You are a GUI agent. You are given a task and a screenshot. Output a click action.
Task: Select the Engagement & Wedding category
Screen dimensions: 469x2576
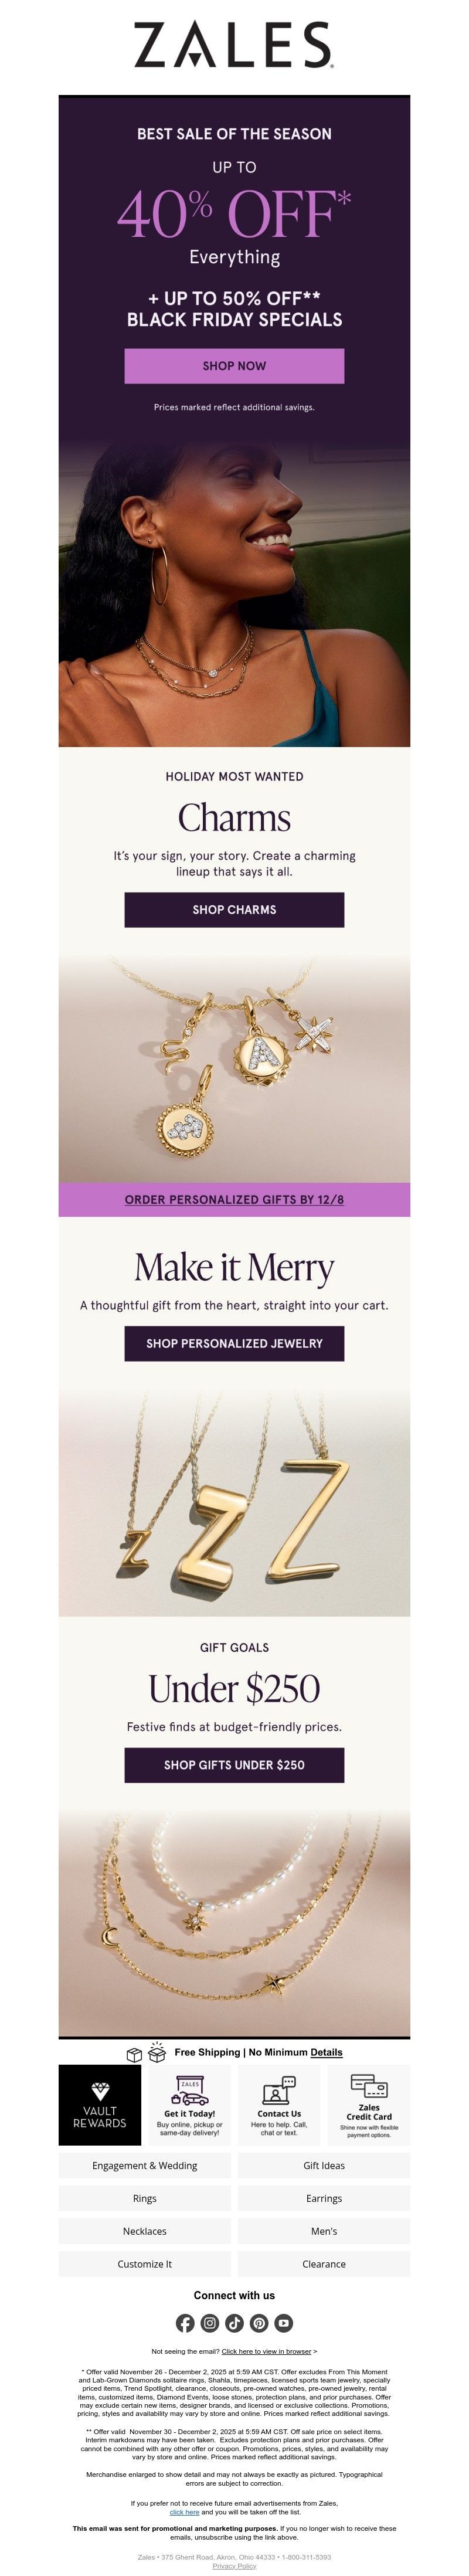pyautogui.click(x=145, y=2166)
